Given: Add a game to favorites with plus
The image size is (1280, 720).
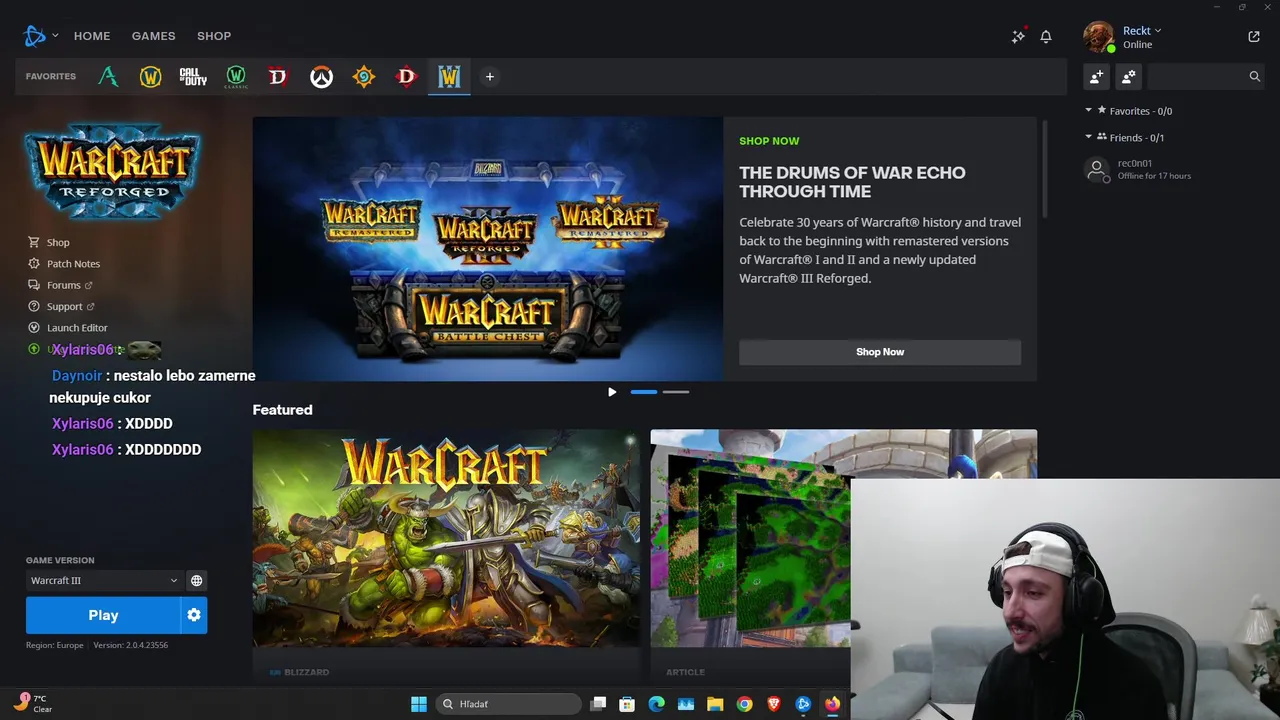Looking at the screenshot, I should [x=490, y=76].
